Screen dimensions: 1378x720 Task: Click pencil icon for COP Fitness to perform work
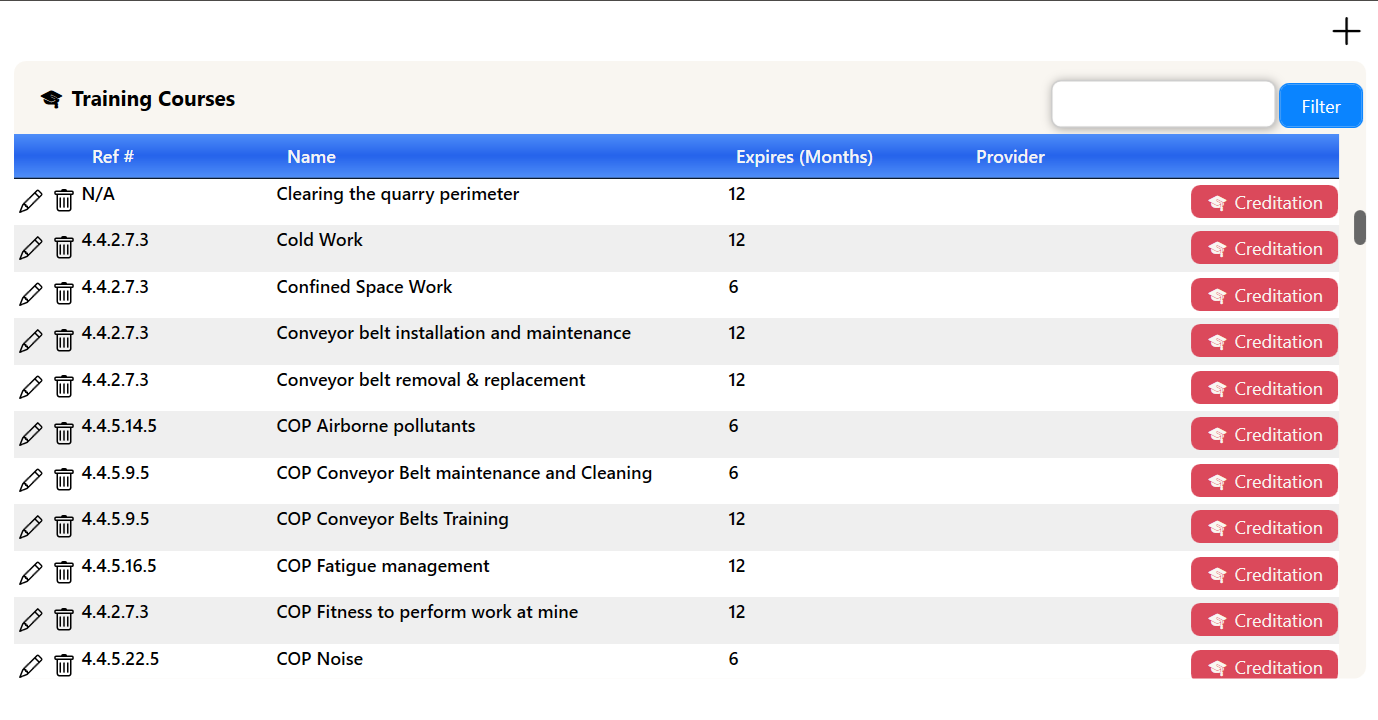pyautogui.click(x=31, y=620)
